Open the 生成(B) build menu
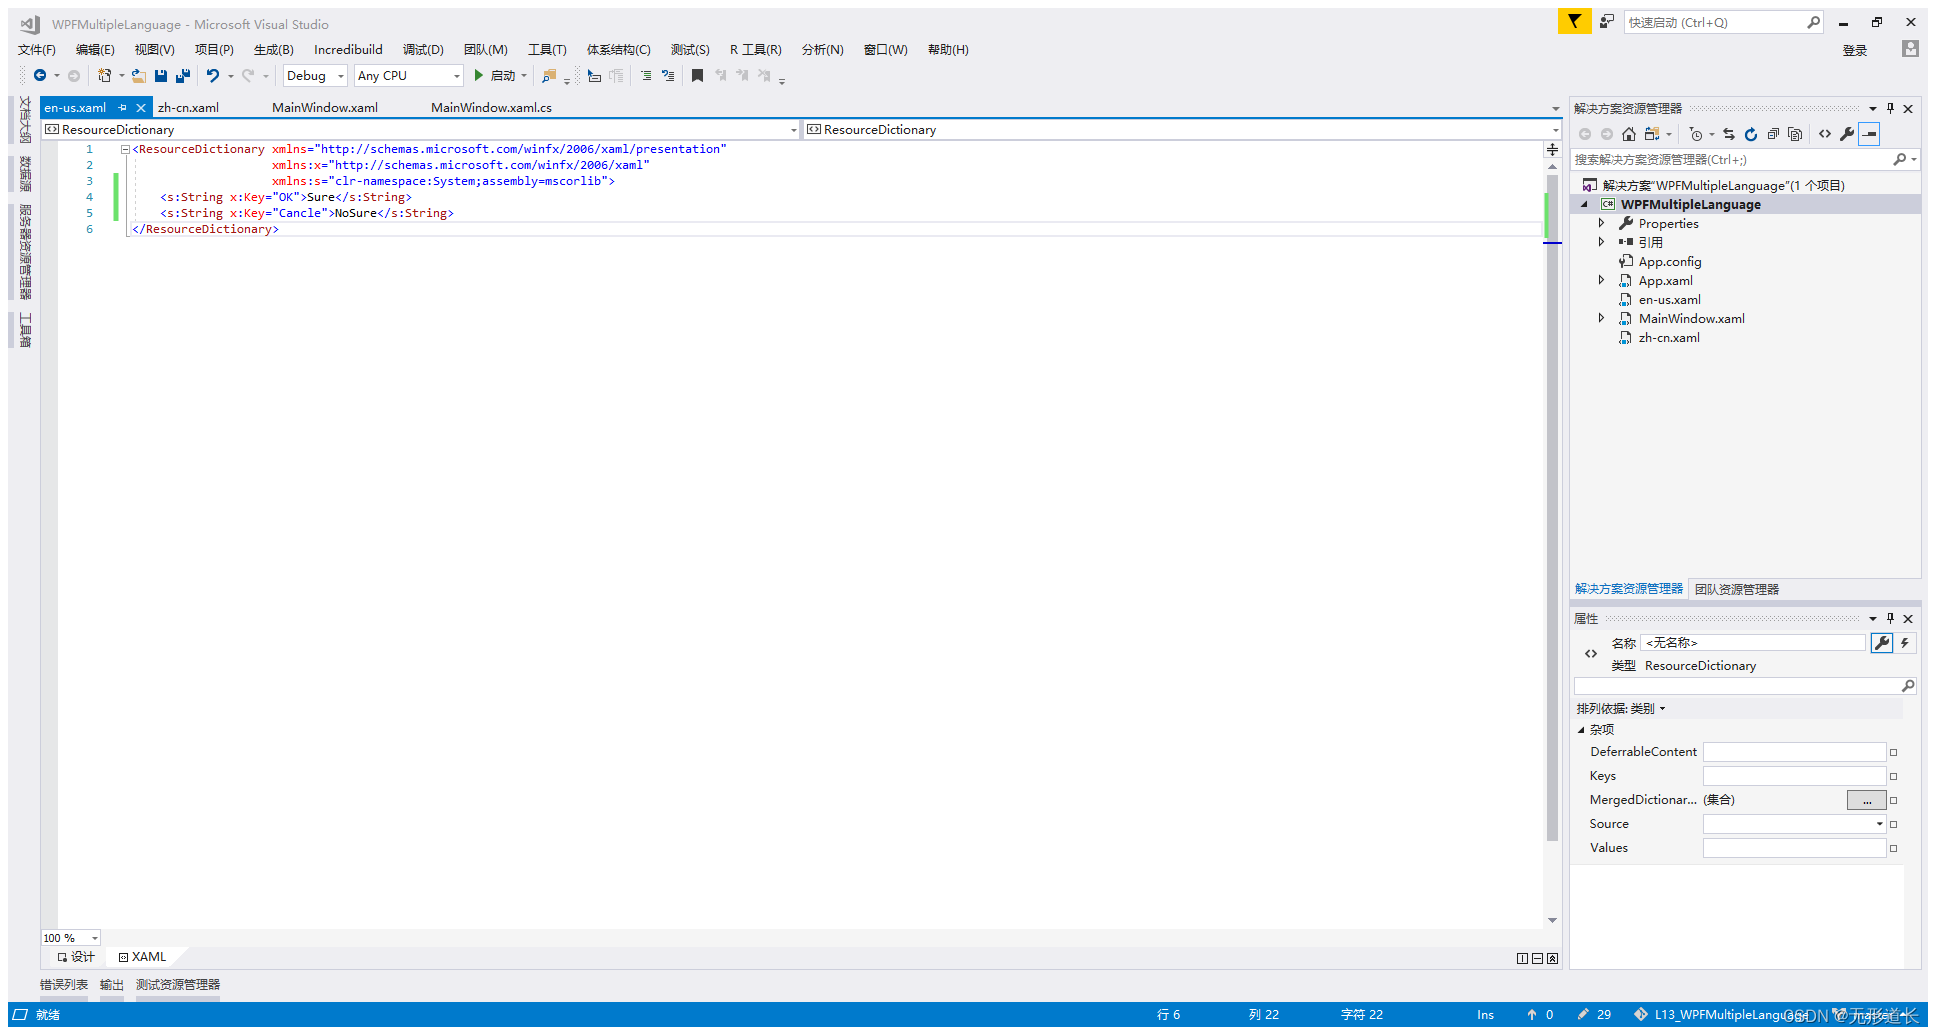Viewport: 1936px width, 1035px height. [273, 49]
